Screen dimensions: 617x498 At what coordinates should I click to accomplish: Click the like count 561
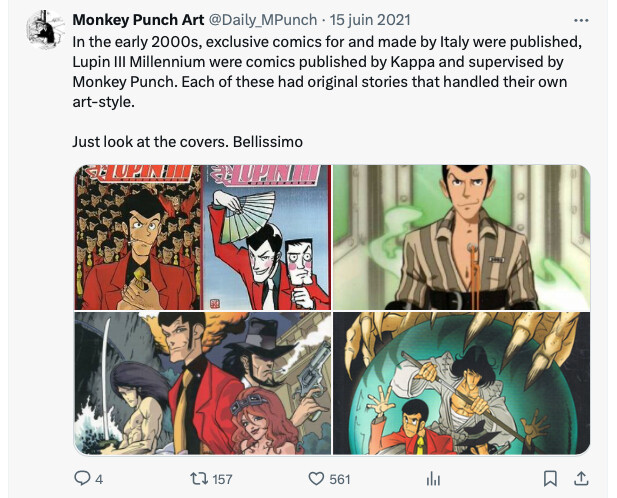340,479
